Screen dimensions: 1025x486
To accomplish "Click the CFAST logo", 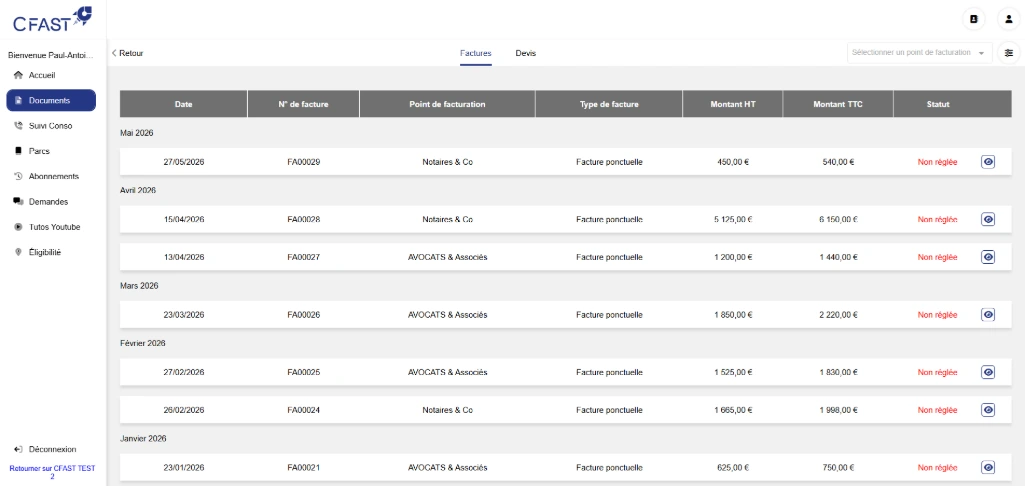I will [52, 19].
